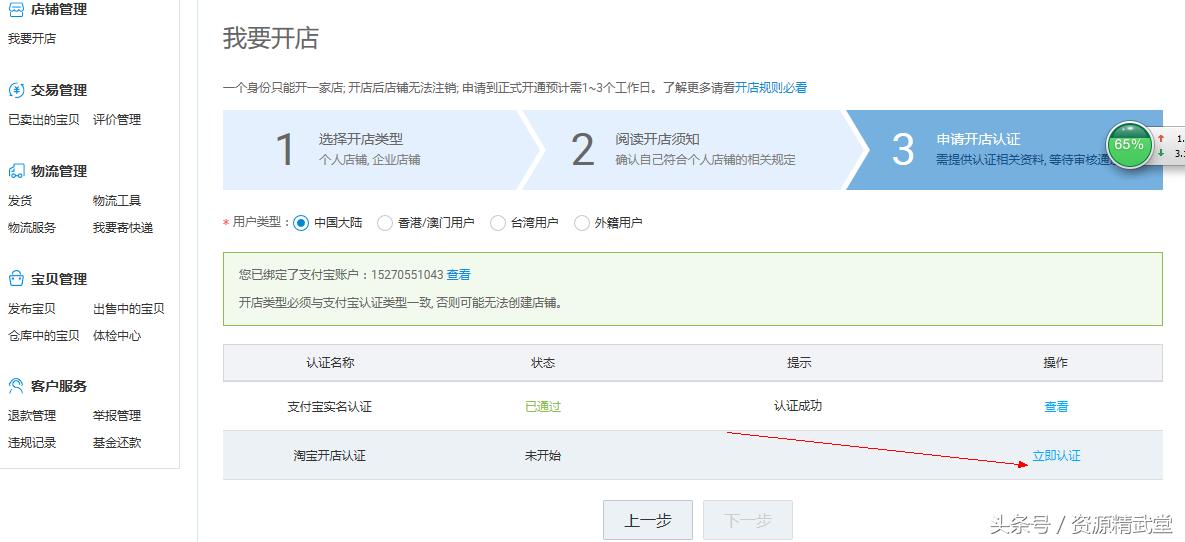Open 发布宝贝 in sidebar
This screenshot has width=1185, height=542.
[32, 308]
